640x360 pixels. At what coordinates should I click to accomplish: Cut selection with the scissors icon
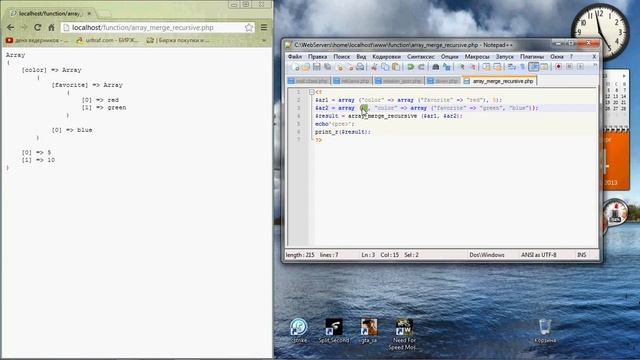pos(374,67)
